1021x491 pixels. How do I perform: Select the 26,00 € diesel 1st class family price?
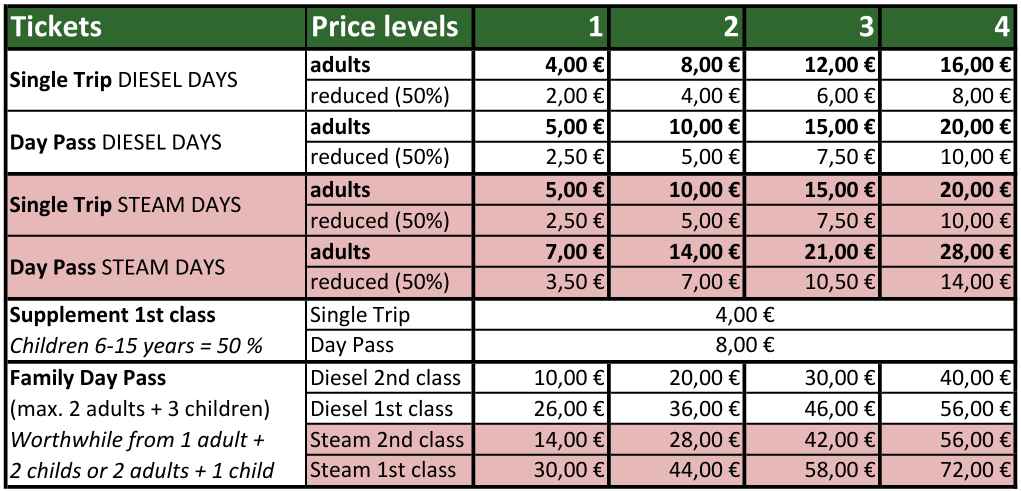(567, 409)
